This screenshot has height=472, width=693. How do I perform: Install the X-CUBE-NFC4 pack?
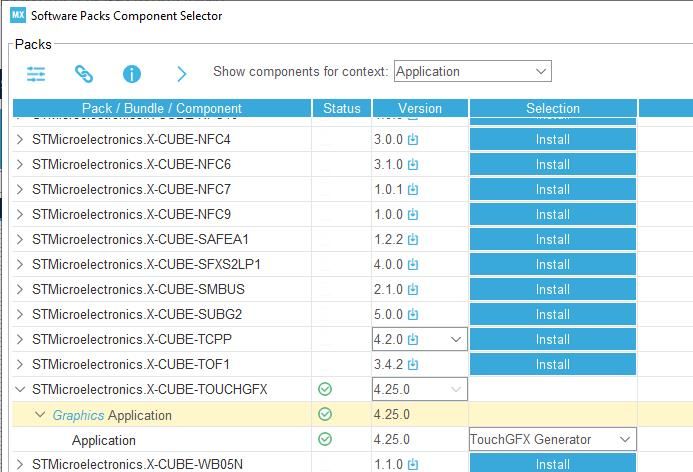click(553, 140)
